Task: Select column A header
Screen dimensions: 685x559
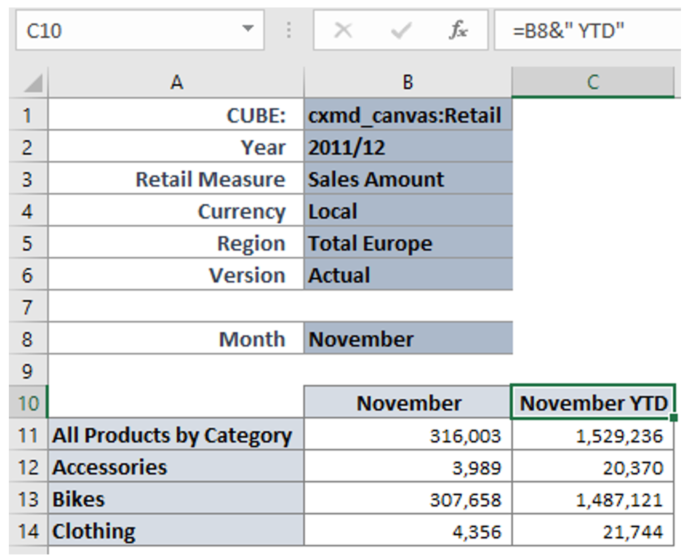Action: (x=176, y=83)
